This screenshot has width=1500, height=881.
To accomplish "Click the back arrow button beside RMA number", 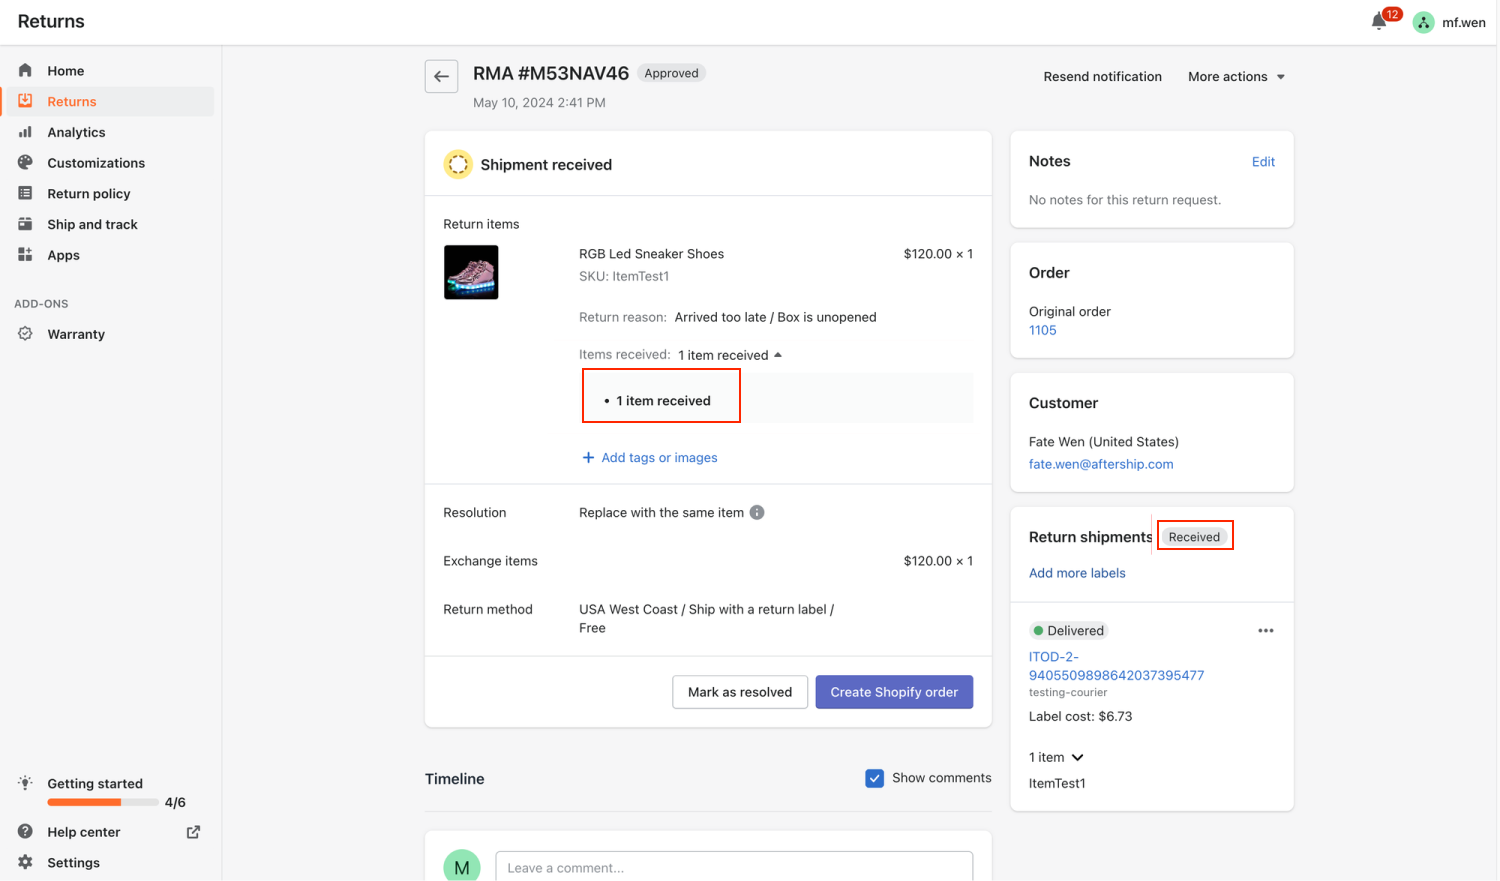I will point(441,76).
